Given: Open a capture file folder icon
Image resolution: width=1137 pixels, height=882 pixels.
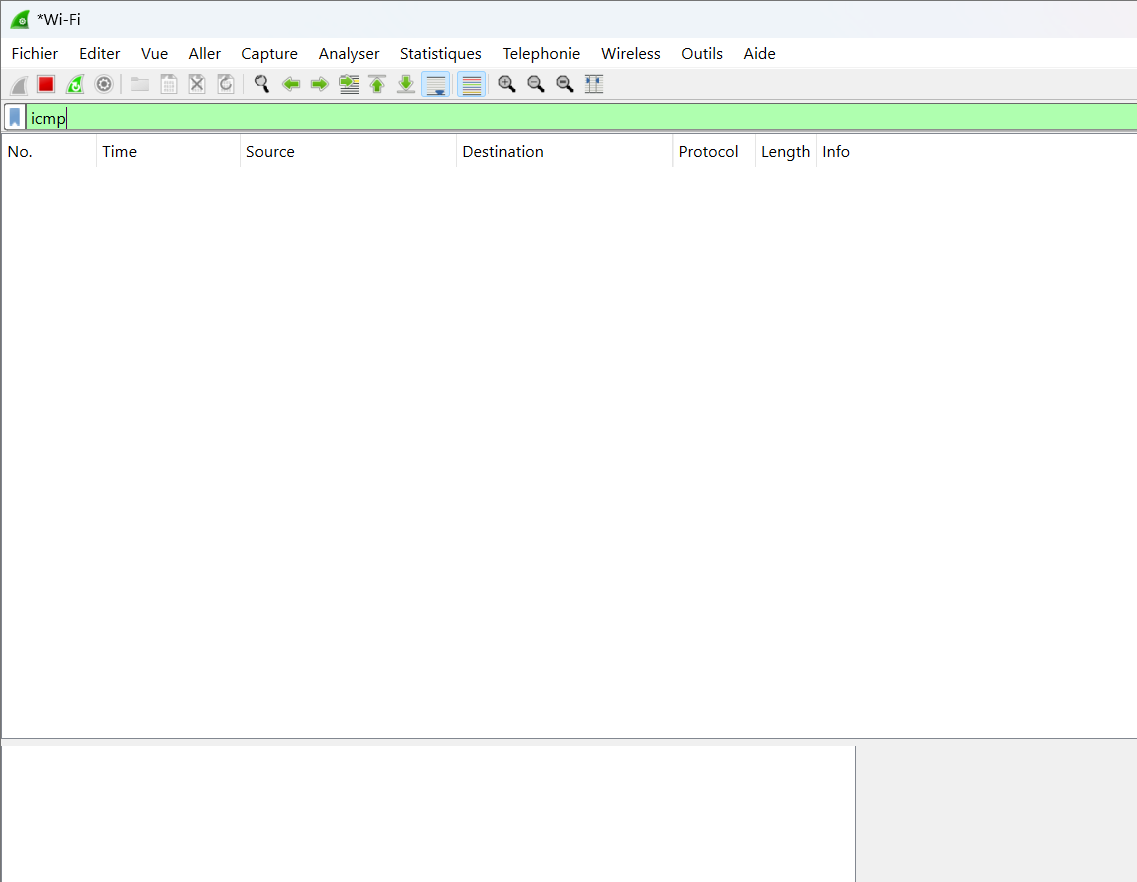Looking at the screenshot, I should tap(139, 85).
